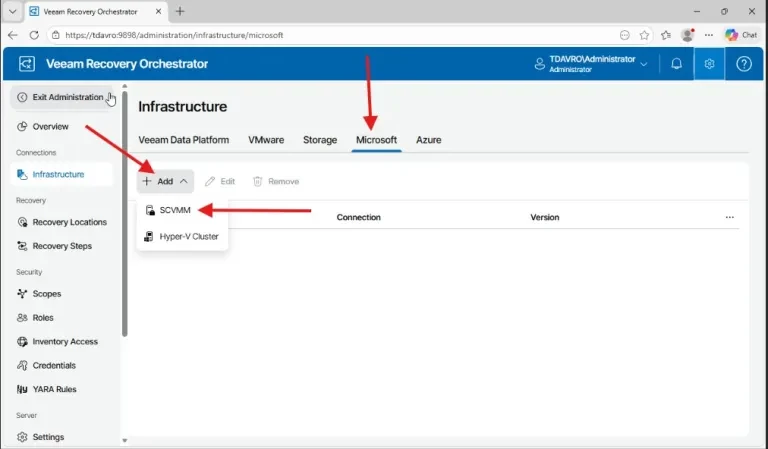Image resolution: width=768 pixels, height=449 pixels.
Task: Click the Edit pencil icon
Action: tap(210, 181)
